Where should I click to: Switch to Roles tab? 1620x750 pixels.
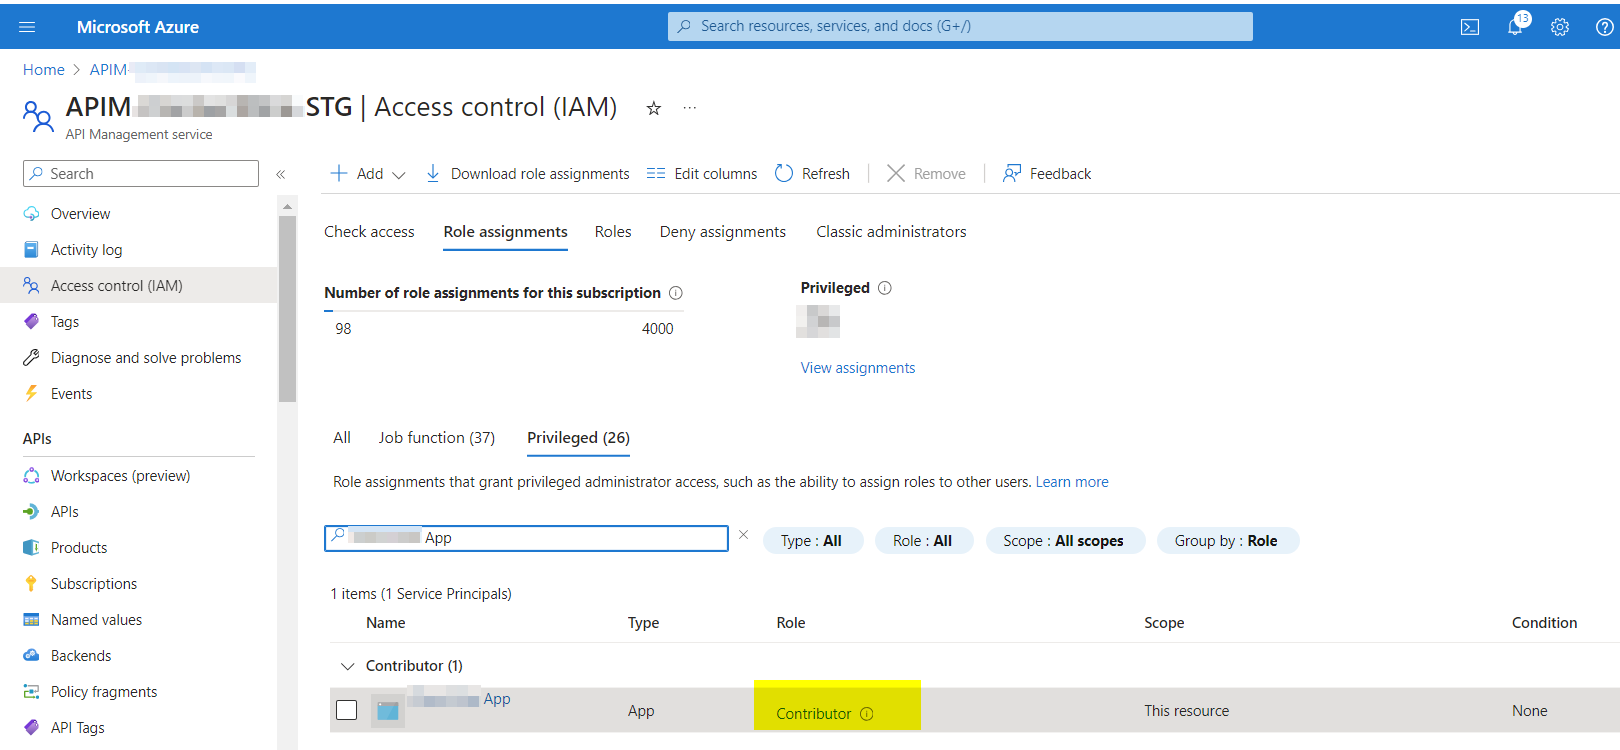click(x=613, y=232)
